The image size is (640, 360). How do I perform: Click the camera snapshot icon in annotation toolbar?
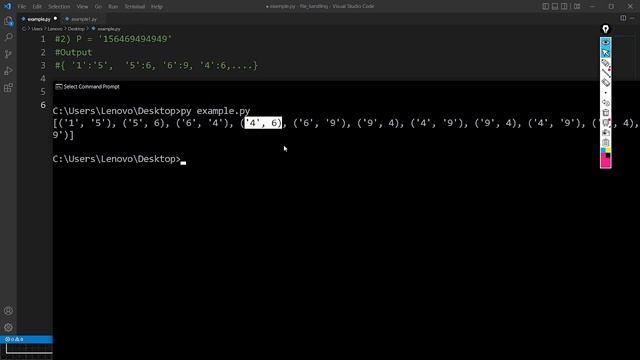point(606,133)
